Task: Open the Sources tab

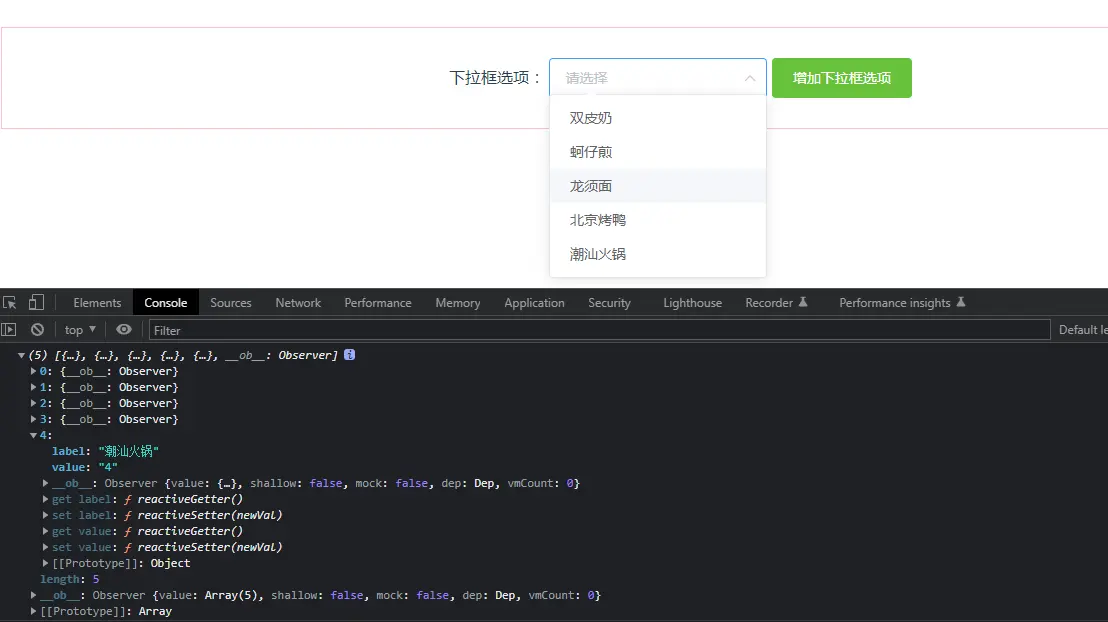Action: tap(231, 303)
